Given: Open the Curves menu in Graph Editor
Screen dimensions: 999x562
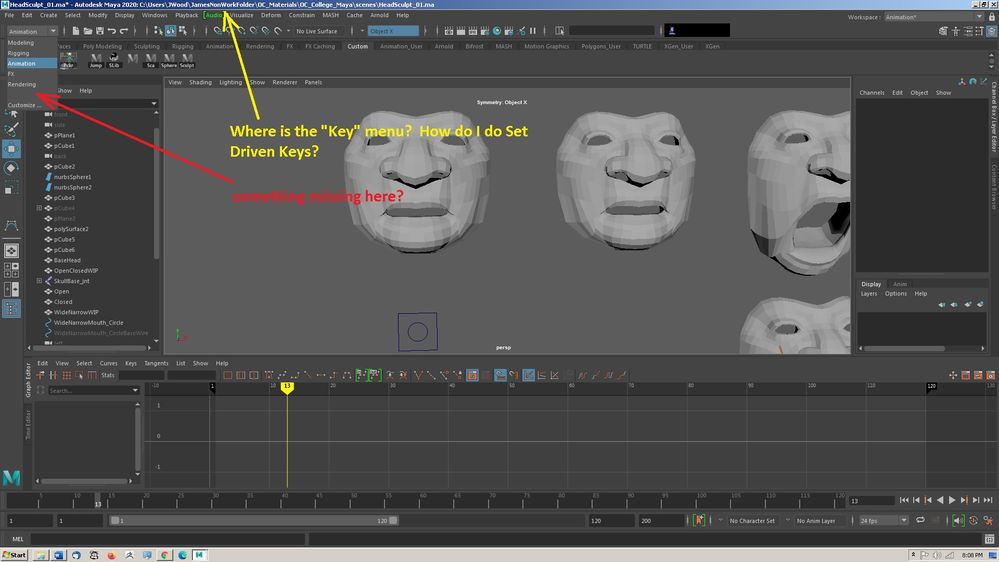Looking at the screenshot, I should [108, 363].
